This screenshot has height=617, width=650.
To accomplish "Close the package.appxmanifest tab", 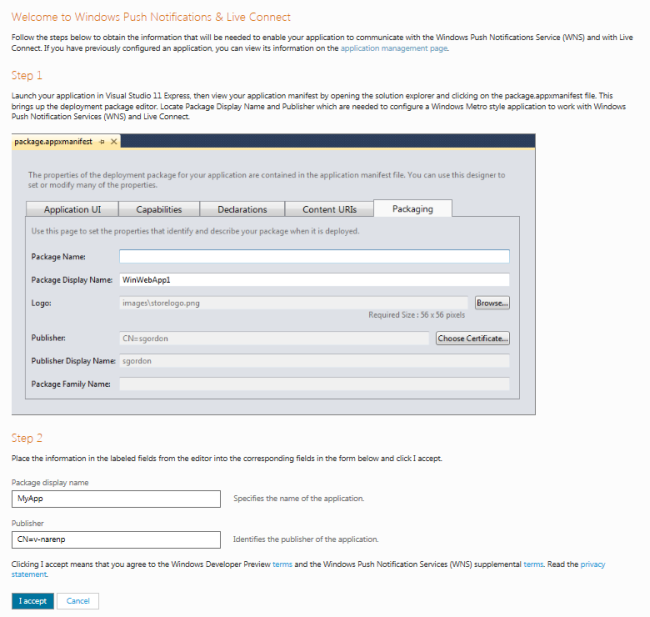I will pos(114,142).
